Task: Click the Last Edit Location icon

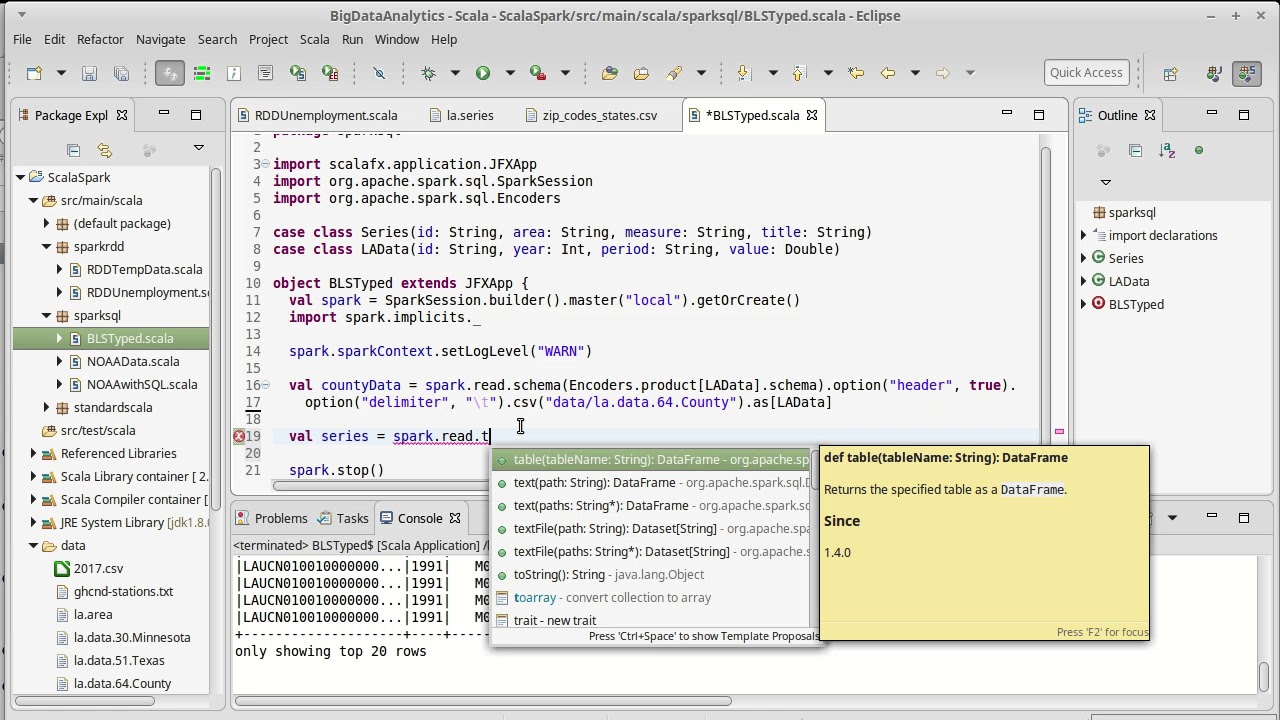Action: (x=856, y=73)
